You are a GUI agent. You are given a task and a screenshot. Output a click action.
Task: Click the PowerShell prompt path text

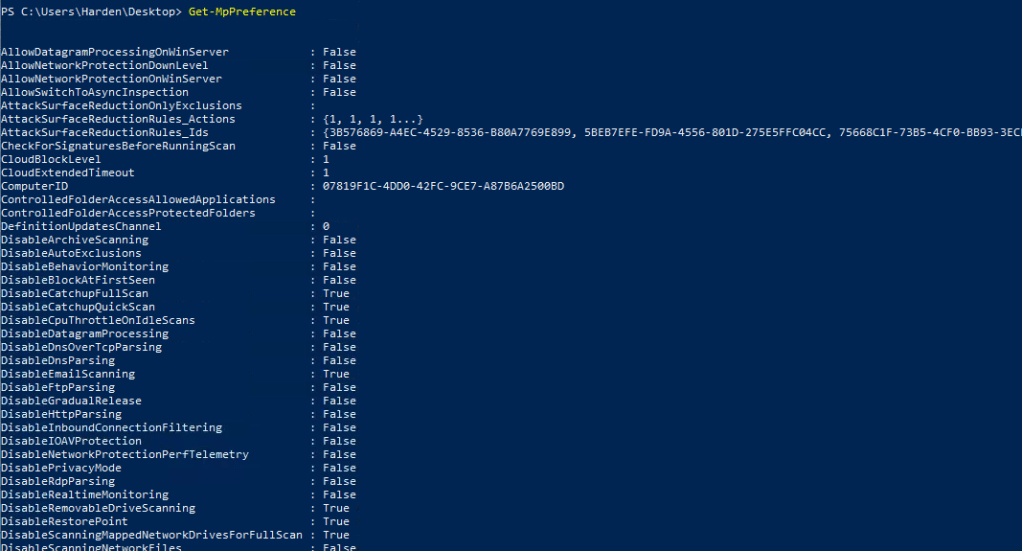click(92, 12)
